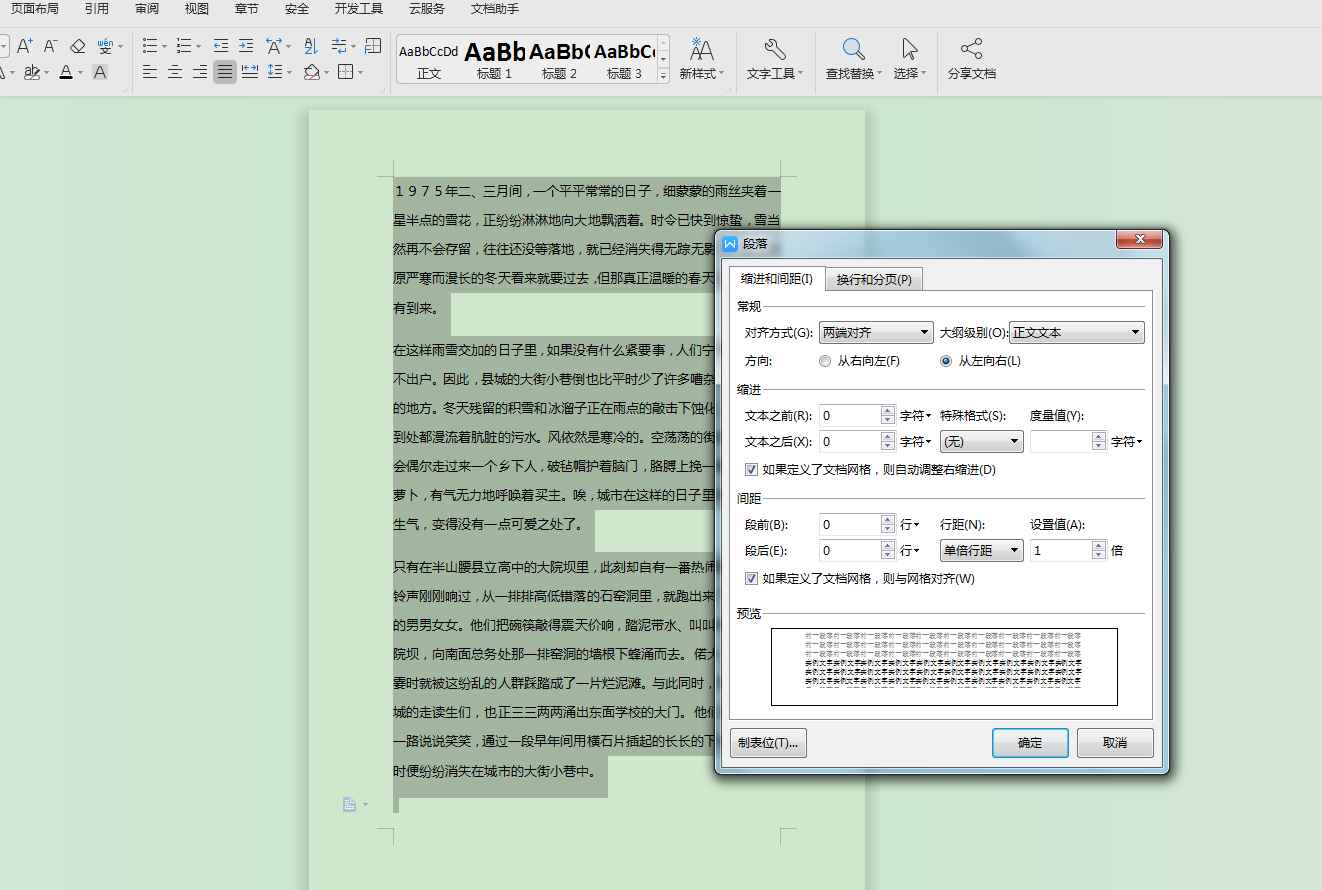Click the sort A-Z icon
Screen dimensions: 1322x890
(x=310, y=46)
